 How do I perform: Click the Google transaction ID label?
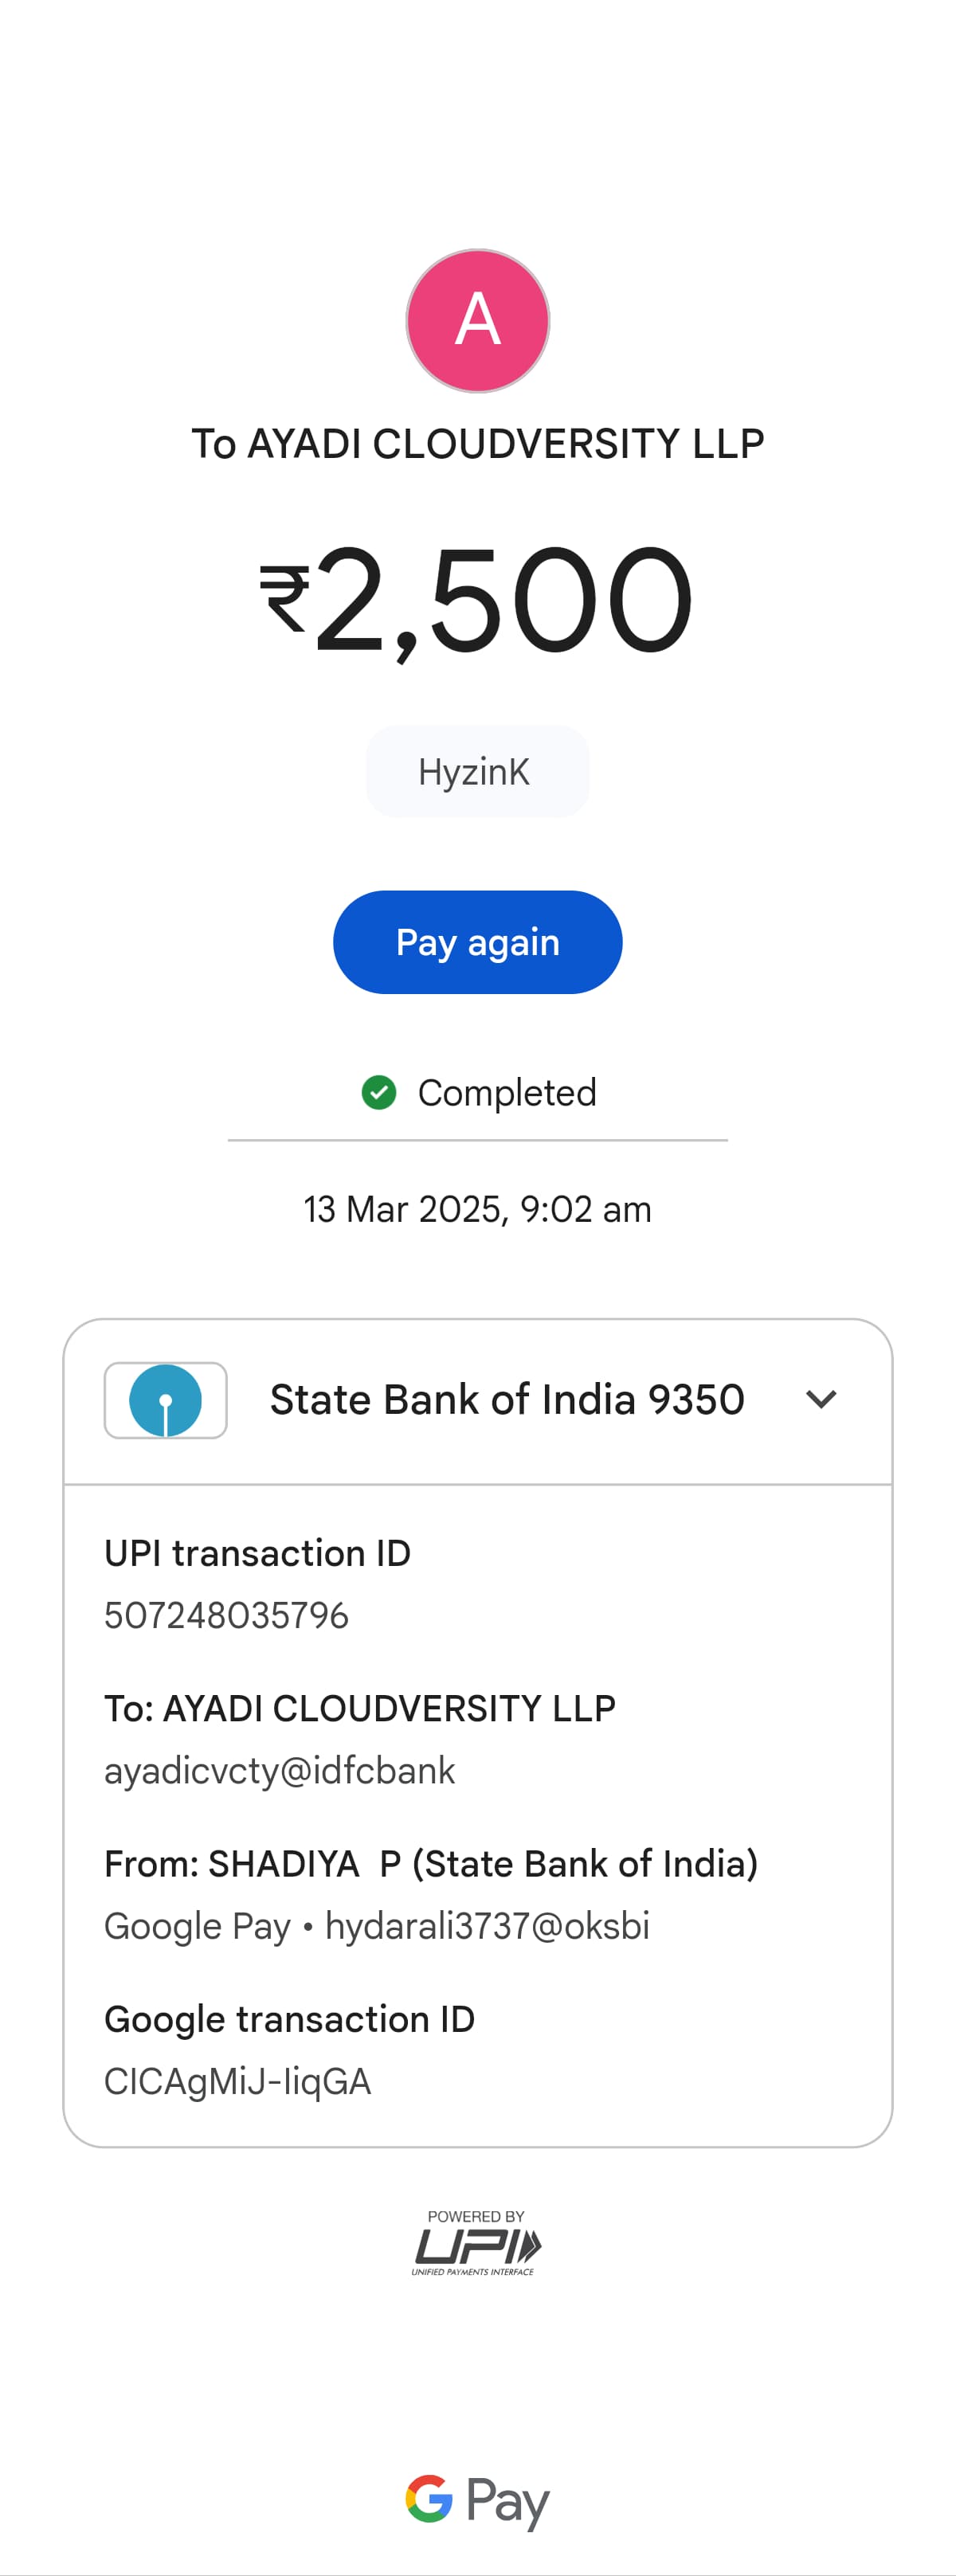coord(290,2019)
